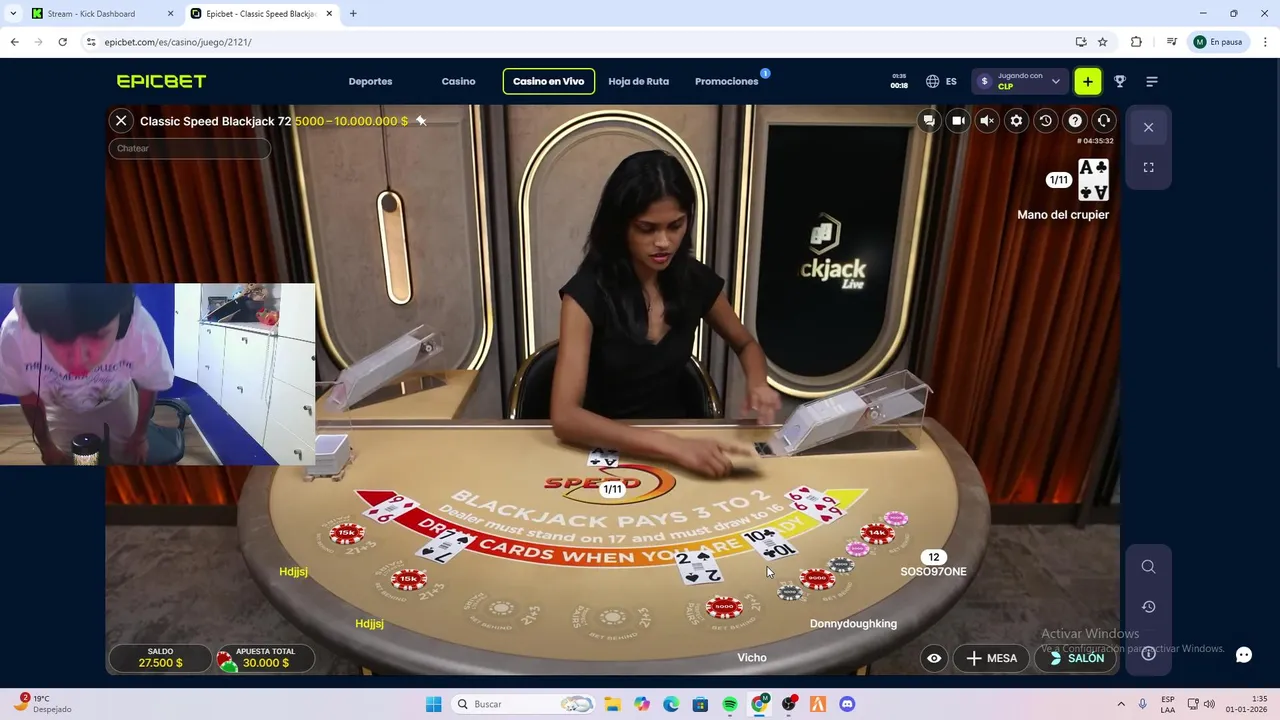Open the game chat panel icon
The image size is (1280, 720).
point(929,121)
